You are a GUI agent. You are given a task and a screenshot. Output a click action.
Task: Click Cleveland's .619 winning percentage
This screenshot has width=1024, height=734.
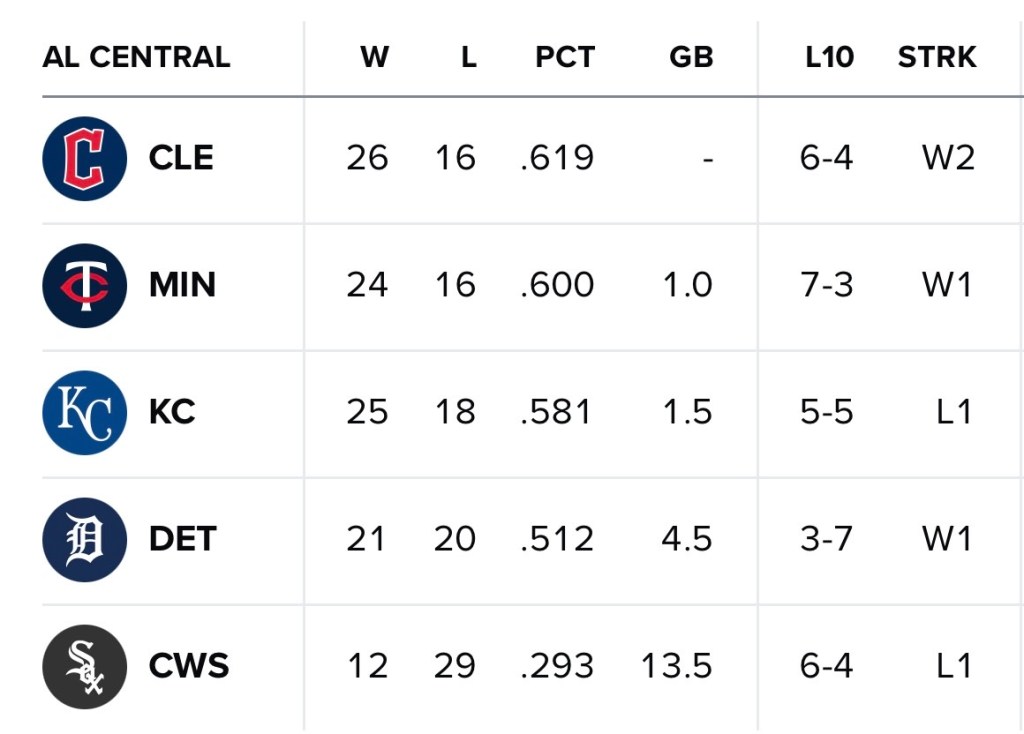pyautogui.click(x=557, y=158)
